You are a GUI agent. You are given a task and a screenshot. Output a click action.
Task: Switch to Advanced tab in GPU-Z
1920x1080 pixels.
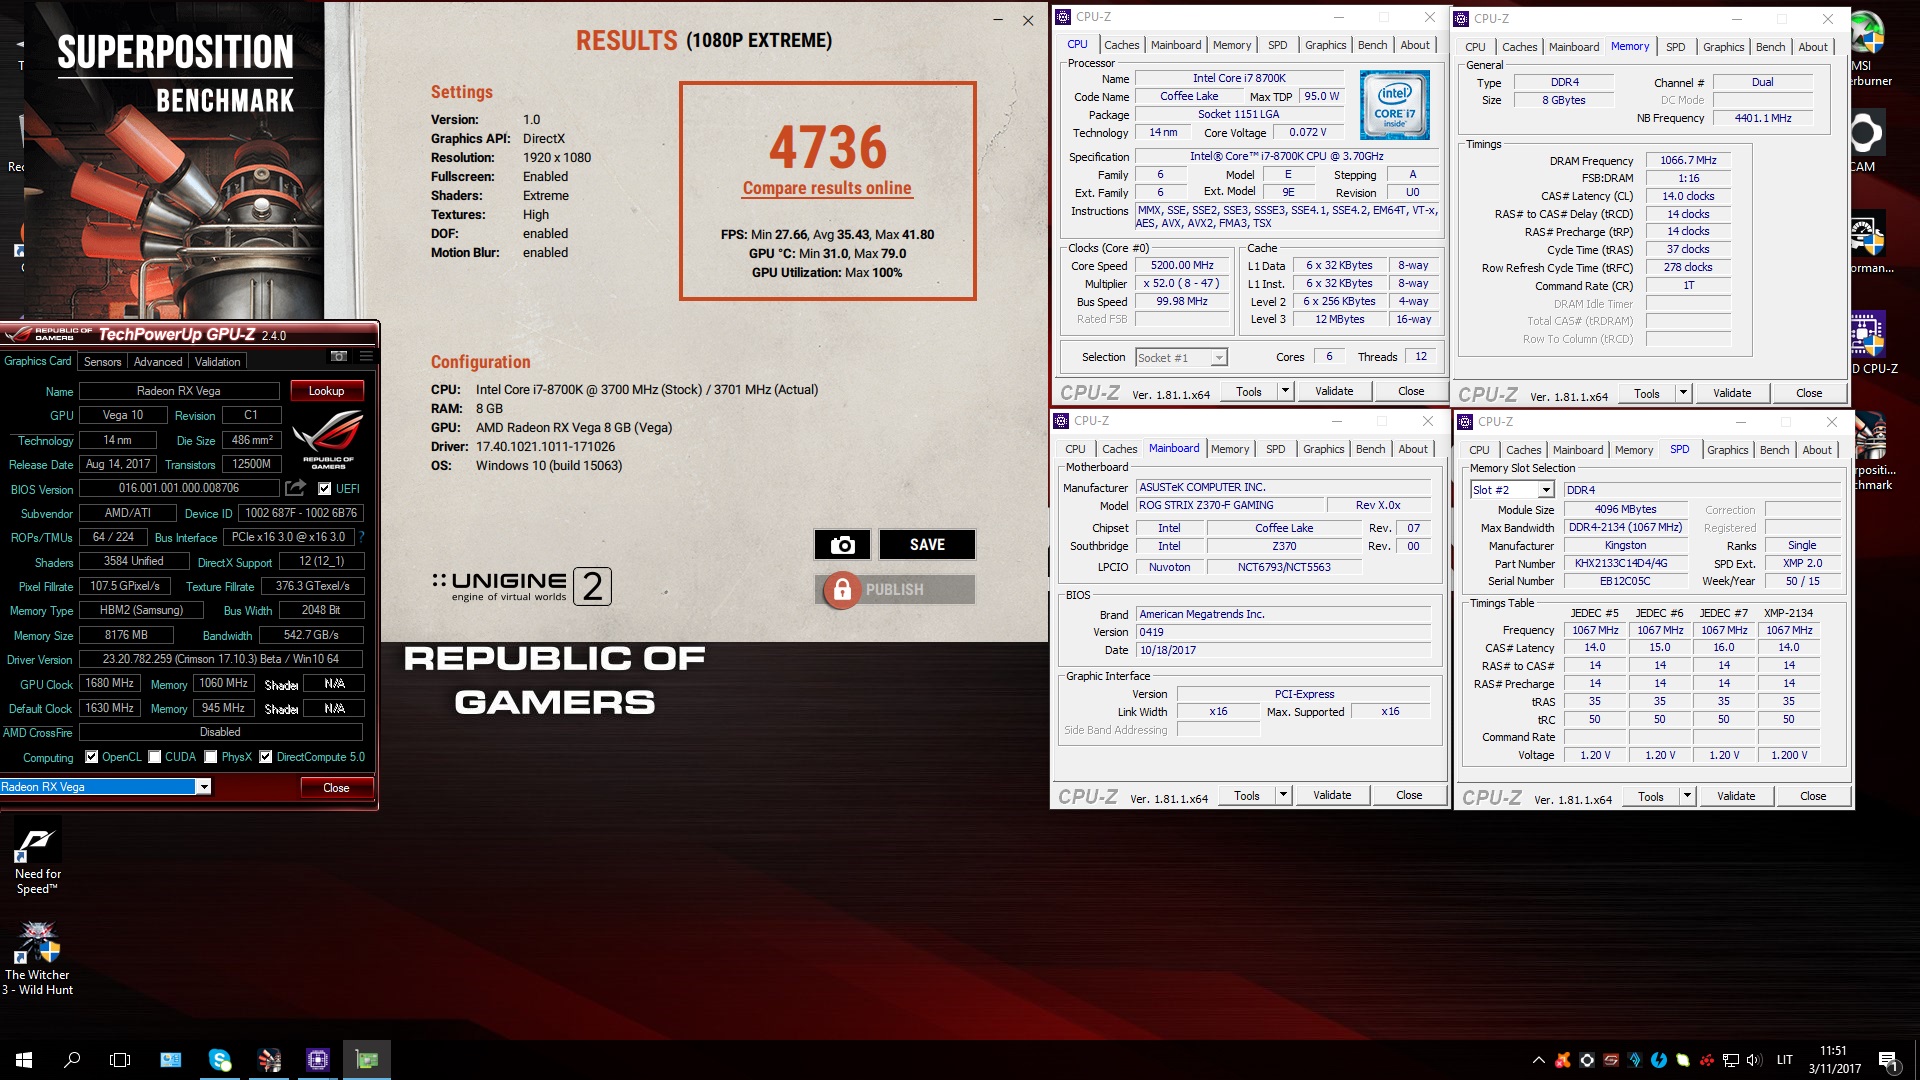tap(158, 362)
